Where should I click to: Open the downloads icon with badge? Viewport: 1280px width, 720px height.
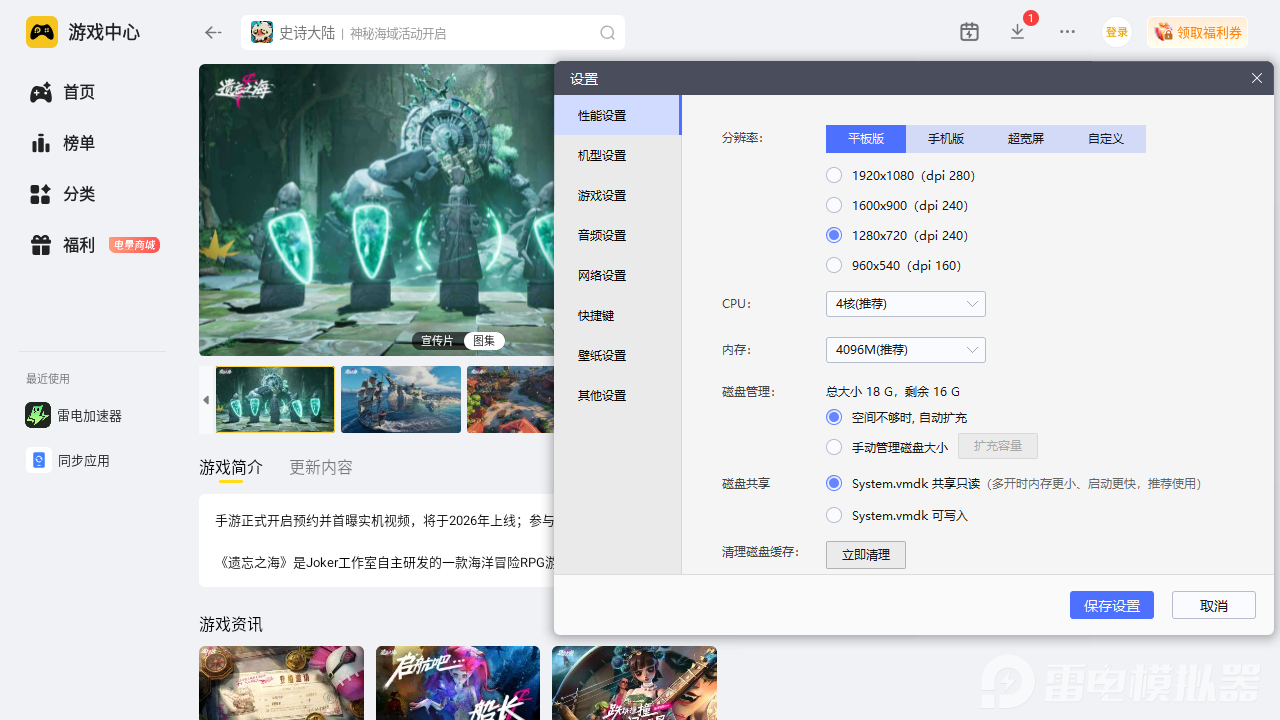(1018, 32)
